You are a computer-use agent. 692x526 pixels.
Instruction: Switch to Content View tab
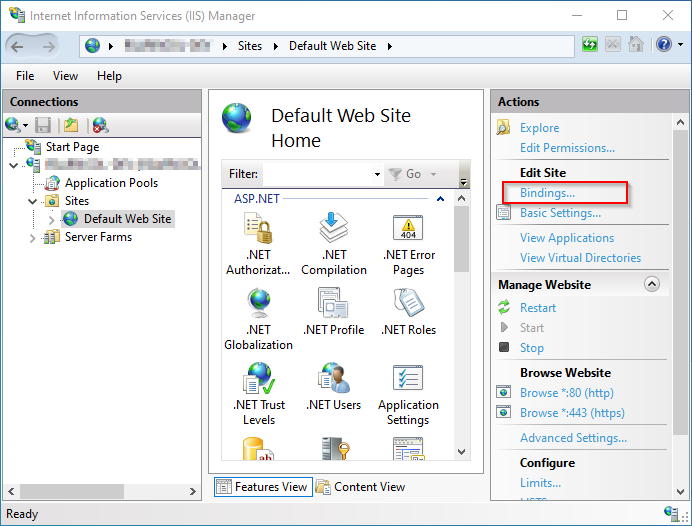[361, 487]
